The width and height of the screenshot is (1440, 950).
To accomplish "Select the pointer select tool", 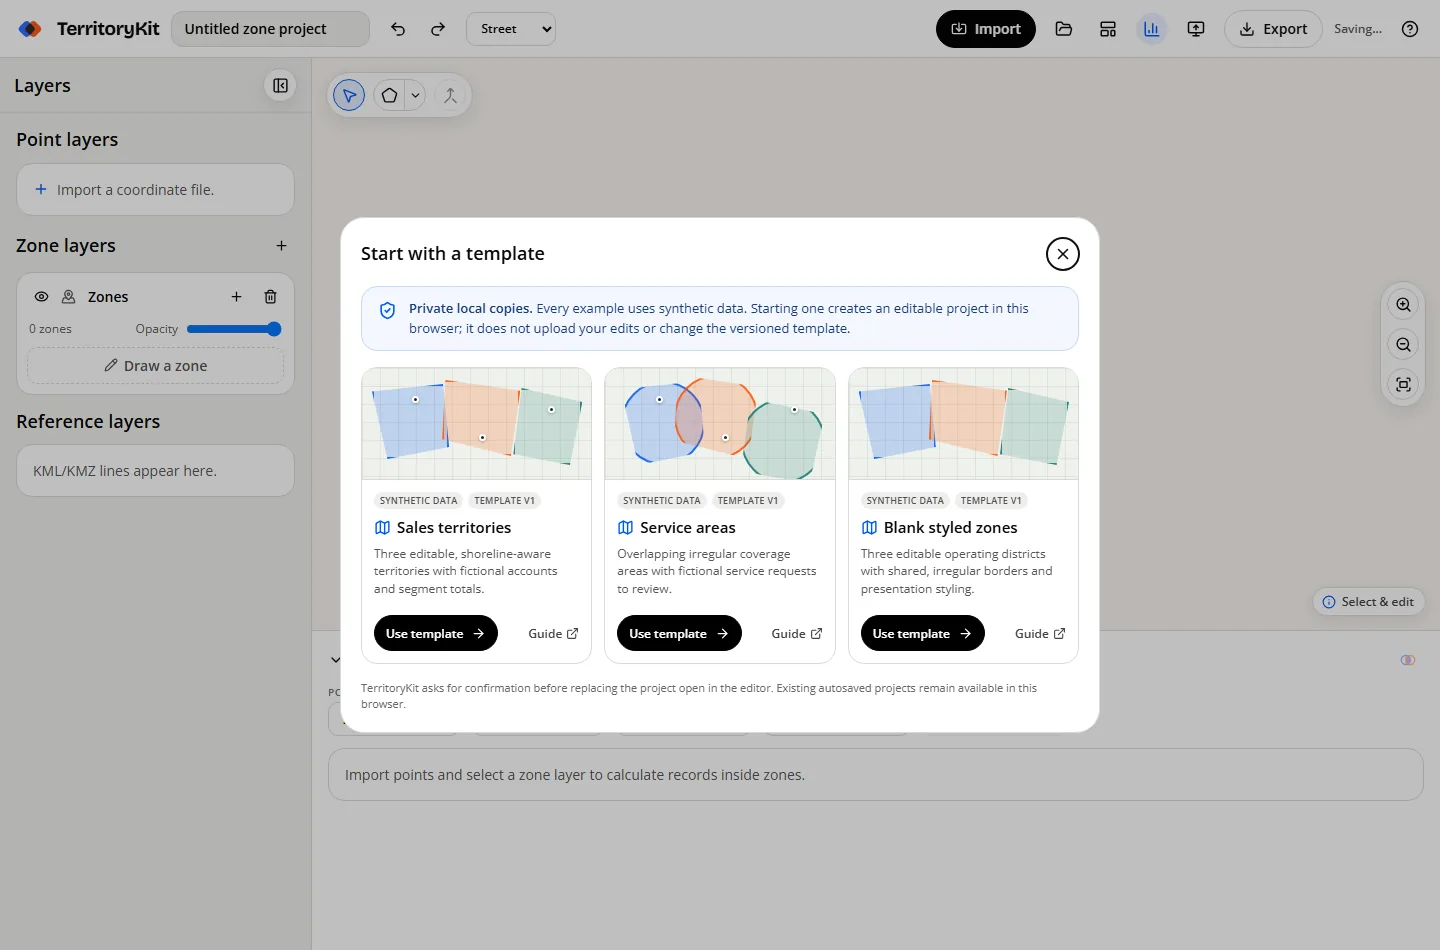I will [x=349, y=96].
